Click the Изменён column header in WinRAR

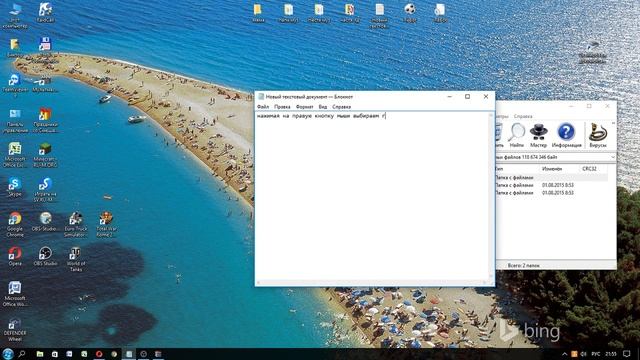point(552,169)
